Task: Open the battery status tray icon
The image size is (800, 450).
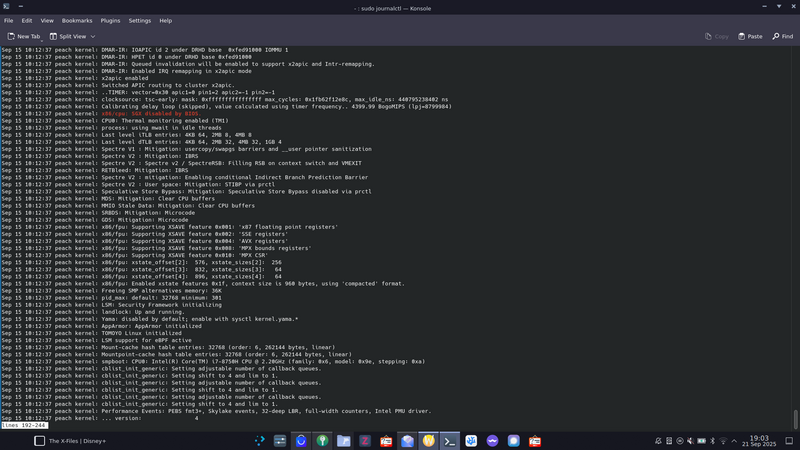Action: pos(702,441)
